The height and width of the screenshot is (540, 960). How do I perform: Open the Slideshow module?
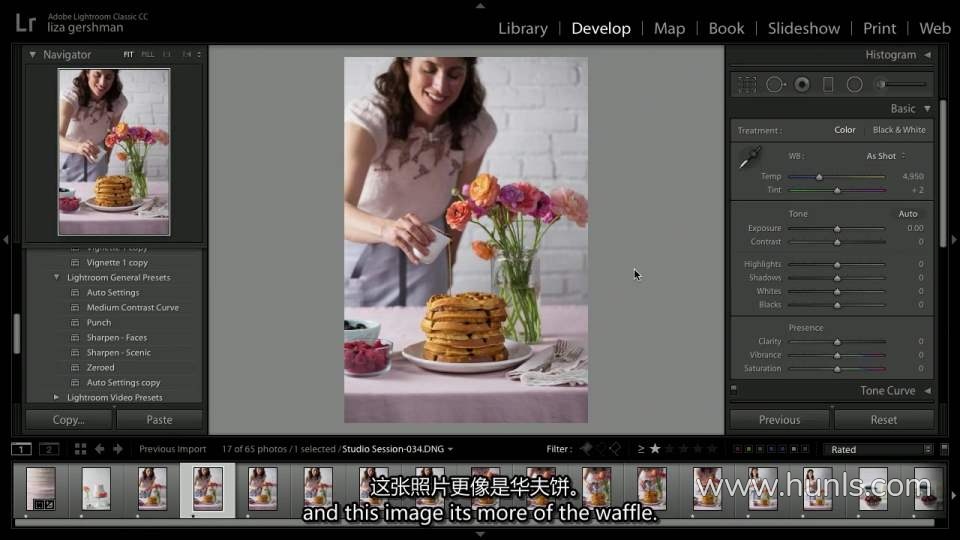(x=804, y=28)
